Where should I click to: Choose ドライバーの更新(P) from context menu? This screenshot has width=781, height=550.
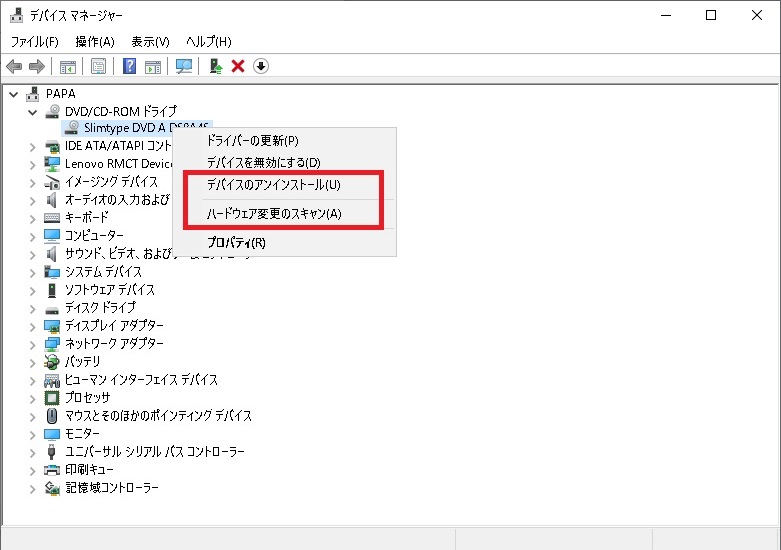(252, 141)
